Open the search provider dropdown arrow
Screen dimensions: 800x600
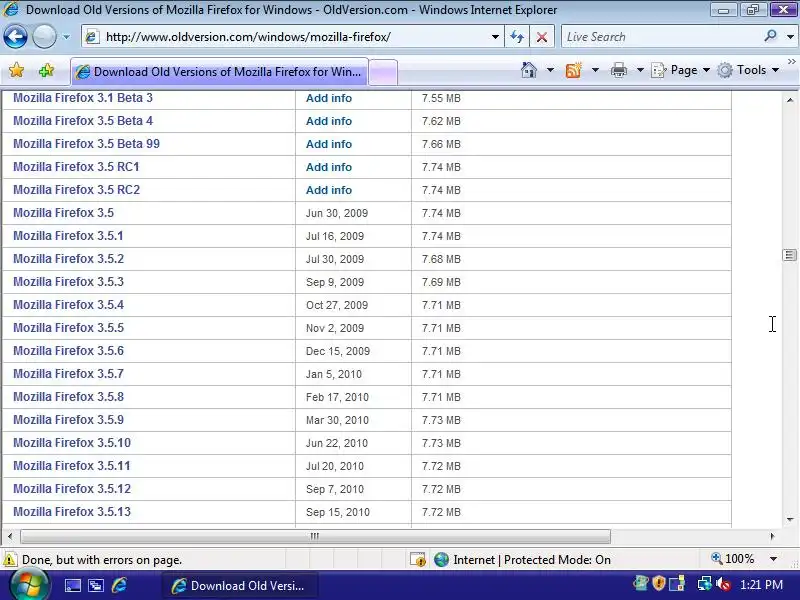(790, 37)
